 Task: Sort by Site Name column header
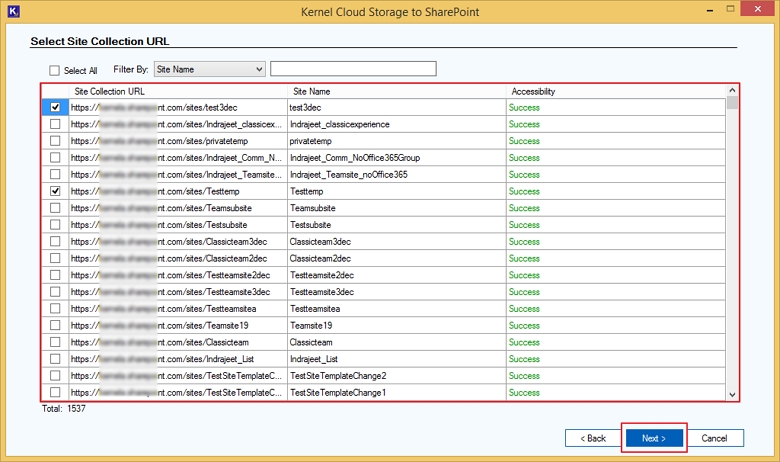click(396, 92)
